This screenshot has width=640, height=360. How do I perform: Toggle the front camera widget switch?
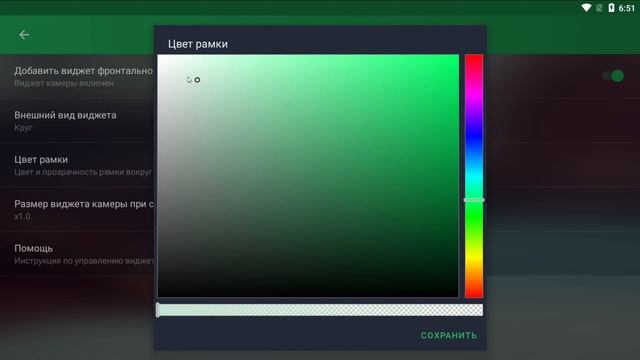[614, 76]
